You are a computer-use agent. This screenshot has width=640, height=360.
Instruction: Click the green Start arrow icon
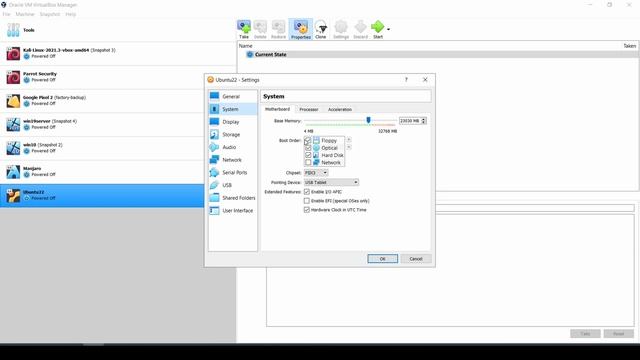pyautogui.click(x=378, y=27)
